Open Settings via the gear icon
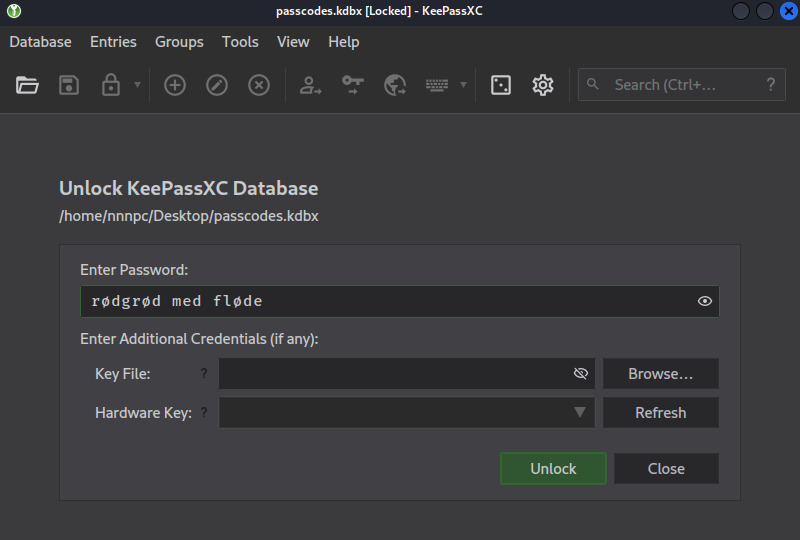Image resolution: width=800 pixels, height=540 pixels. 543,85
